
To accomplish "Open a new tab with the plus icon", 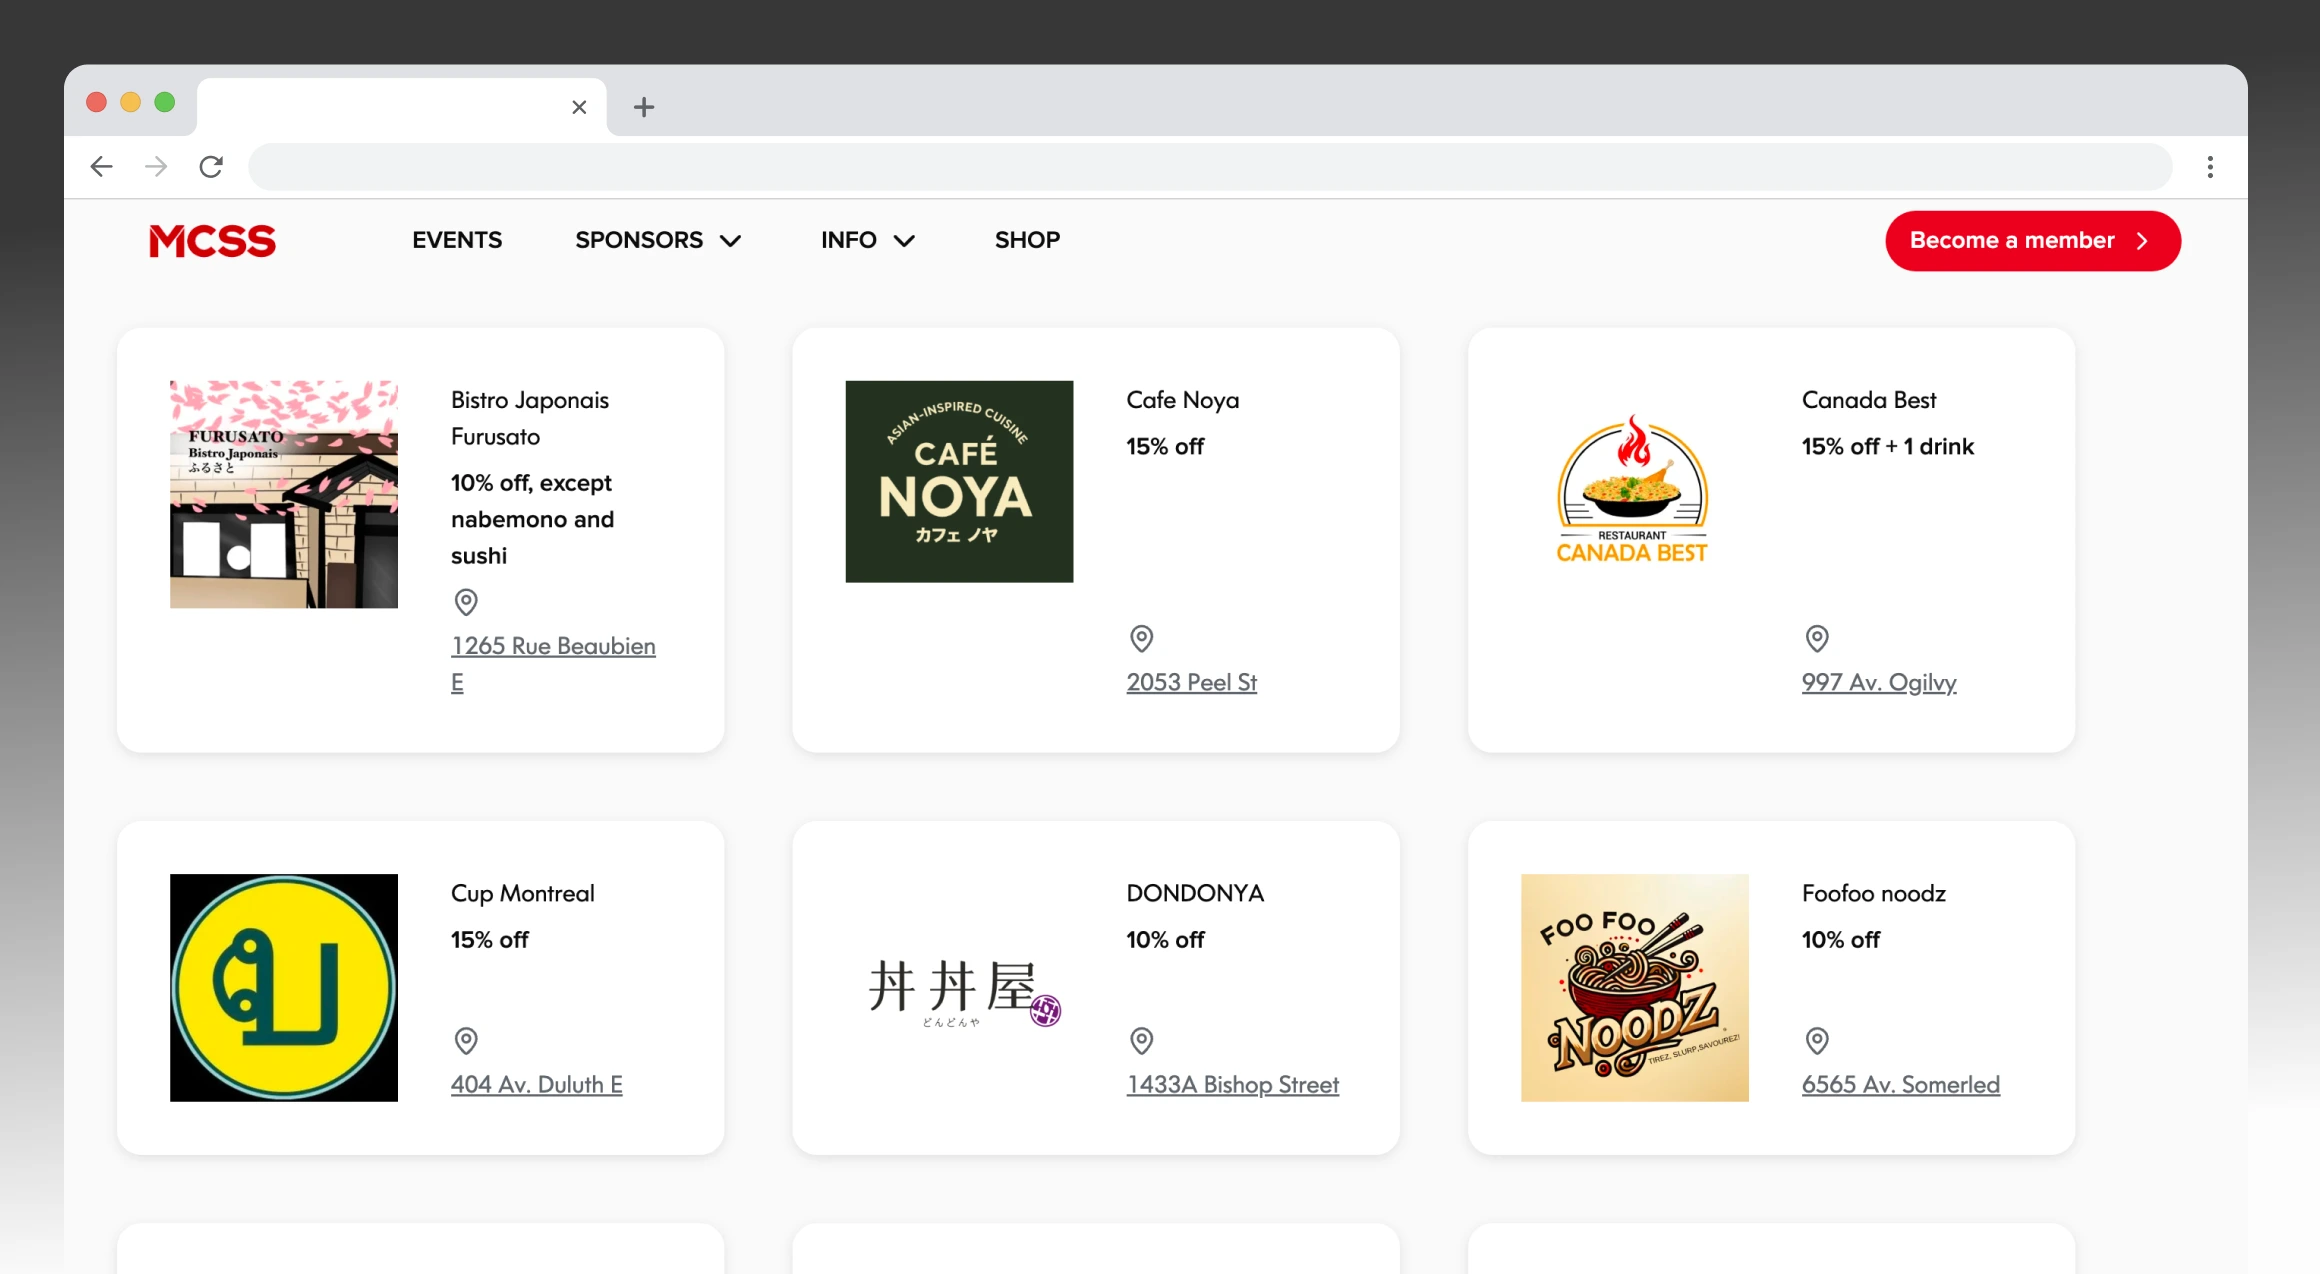I will pos(643,107).
